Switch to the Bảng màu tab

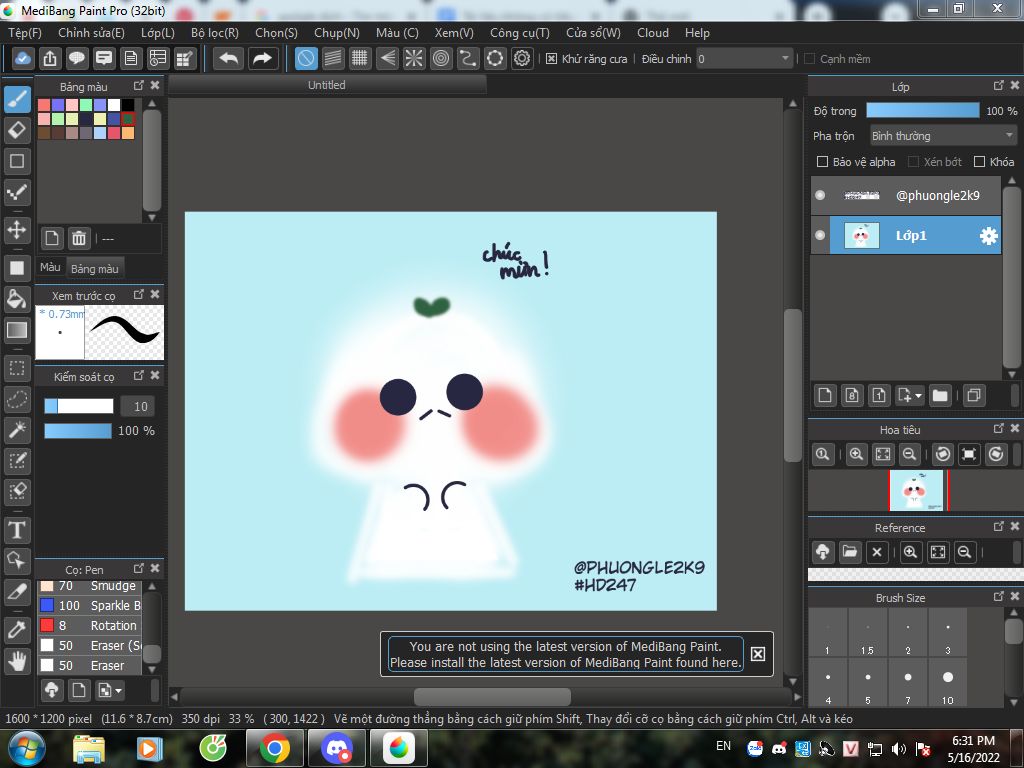click(95, 268)
